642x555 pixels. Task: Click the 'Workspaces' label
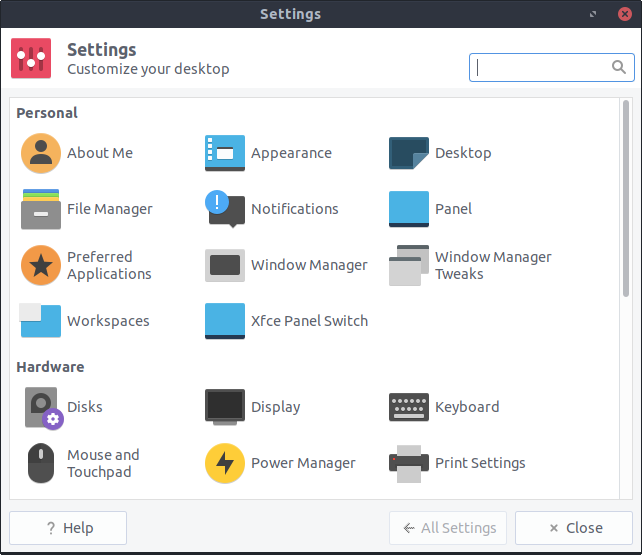pos(108,321)
